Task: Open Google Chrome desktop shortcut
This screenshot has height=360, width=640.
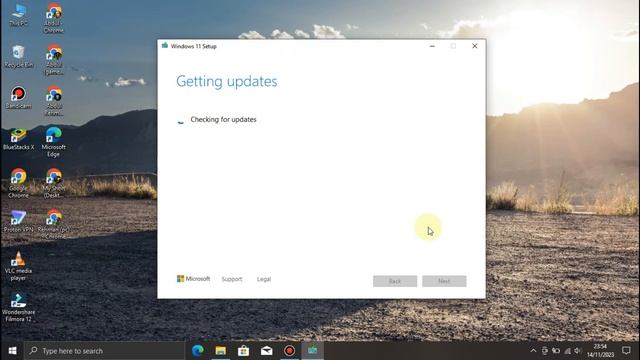Action: click(18, 183)
